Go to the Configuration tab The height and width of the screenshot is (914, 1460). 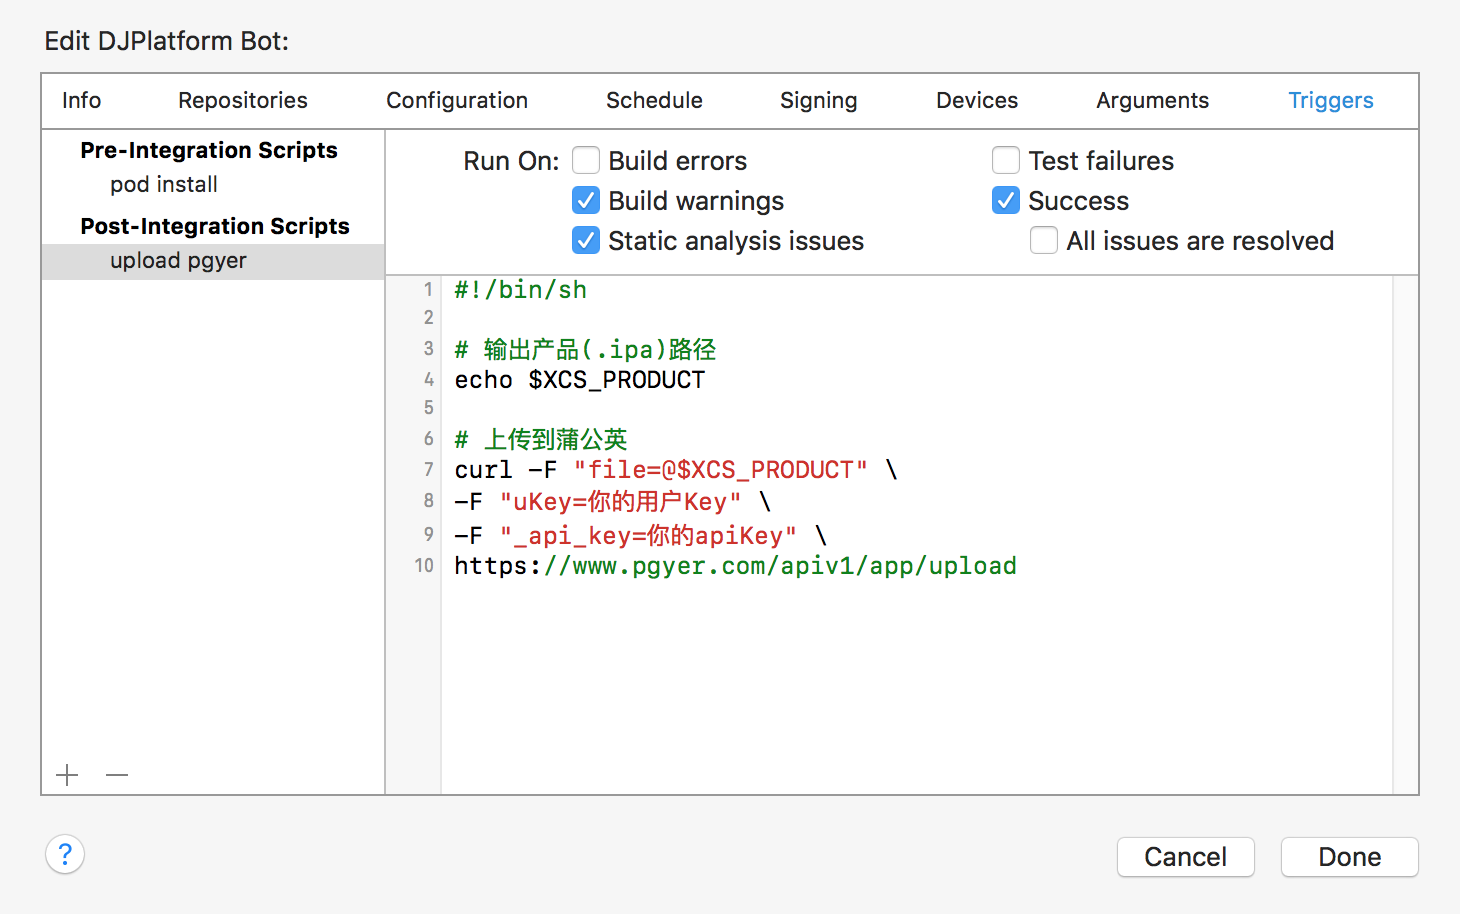pyautogui.click(x=457, y=101)
